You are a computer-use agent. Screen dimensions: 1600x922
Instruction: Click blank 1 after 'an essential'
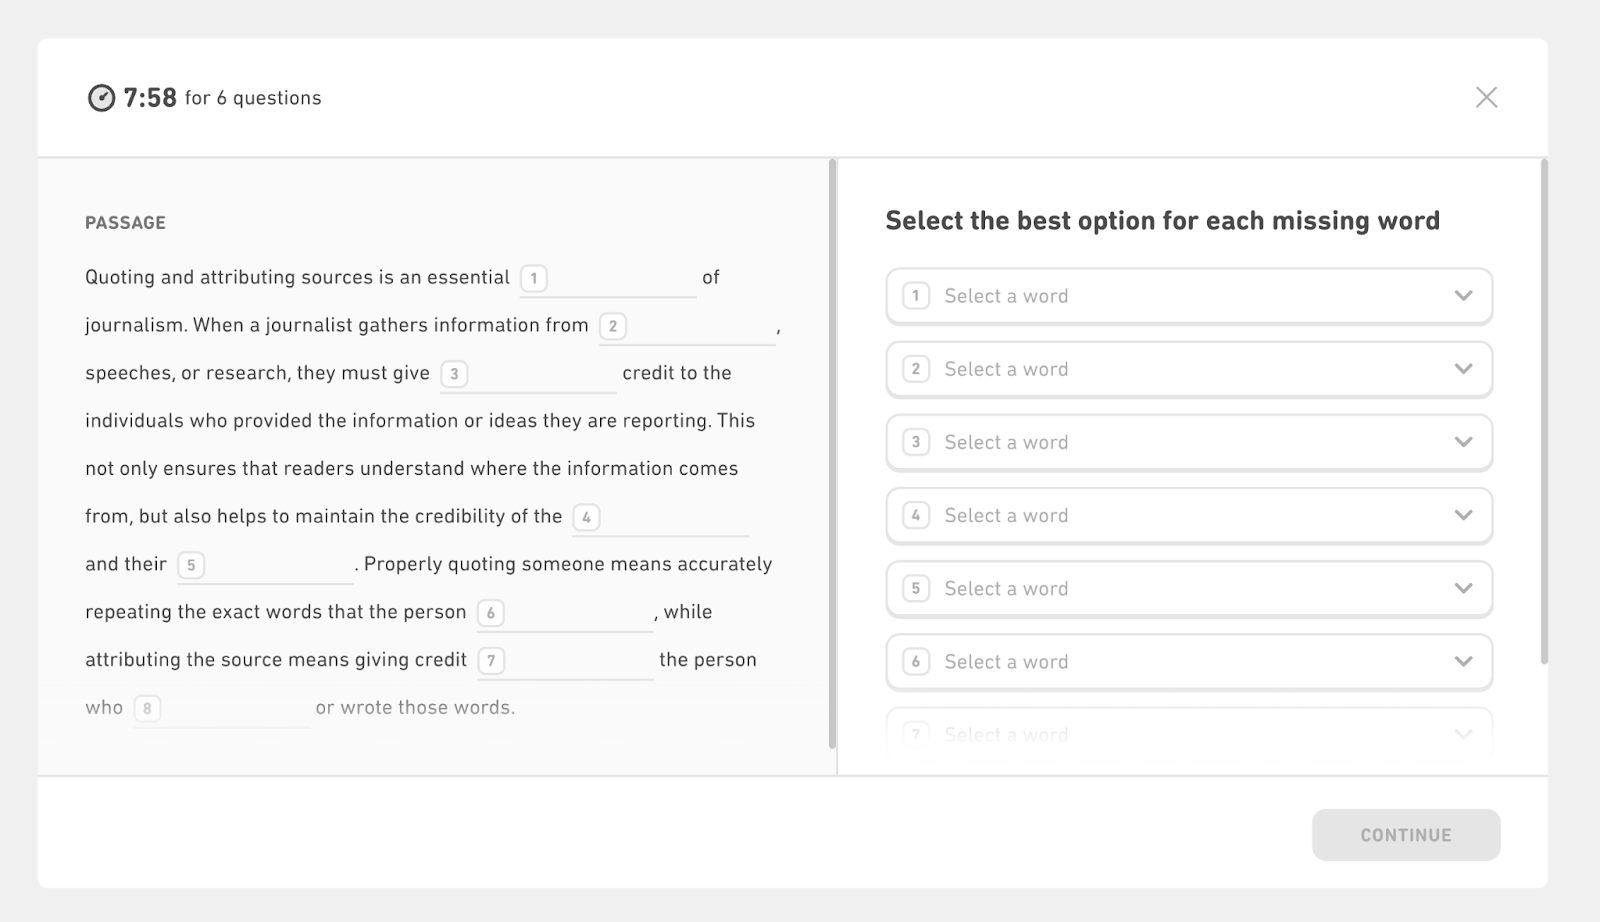[x=608, y=279]
